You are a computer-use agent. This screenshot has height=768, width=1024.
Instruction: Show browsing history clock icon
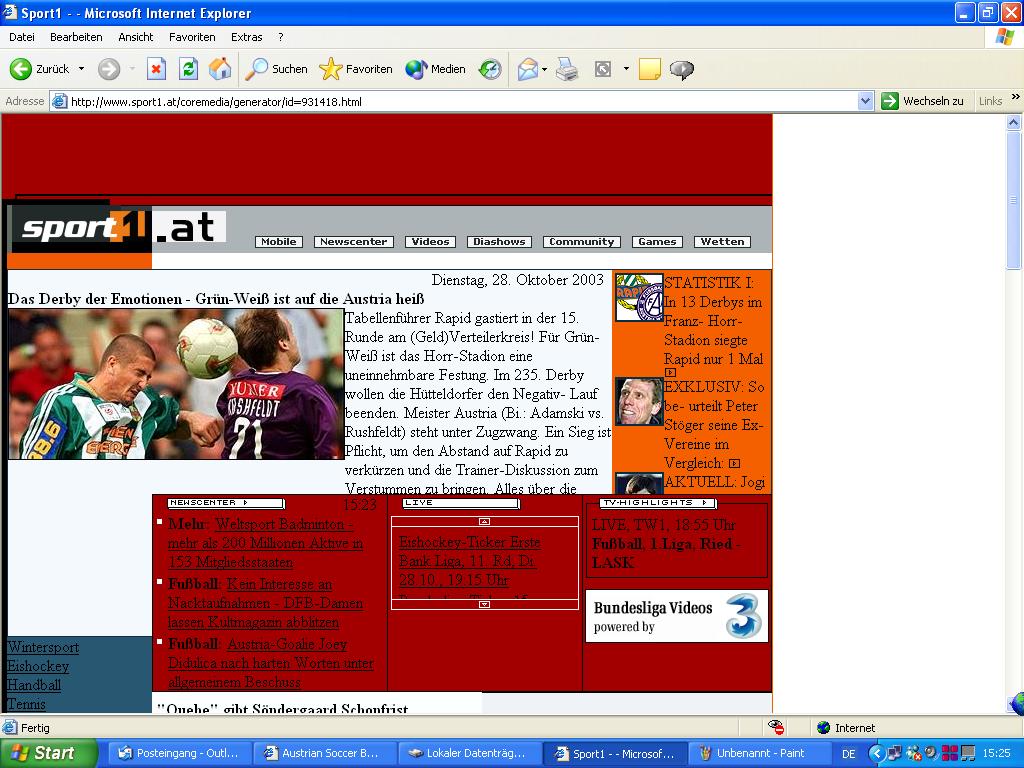coord(490,69)
